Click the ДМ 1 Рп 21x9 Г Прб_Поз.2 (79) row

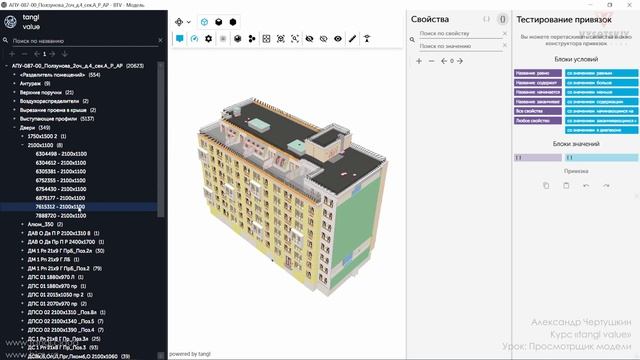(x=64, y=269)
